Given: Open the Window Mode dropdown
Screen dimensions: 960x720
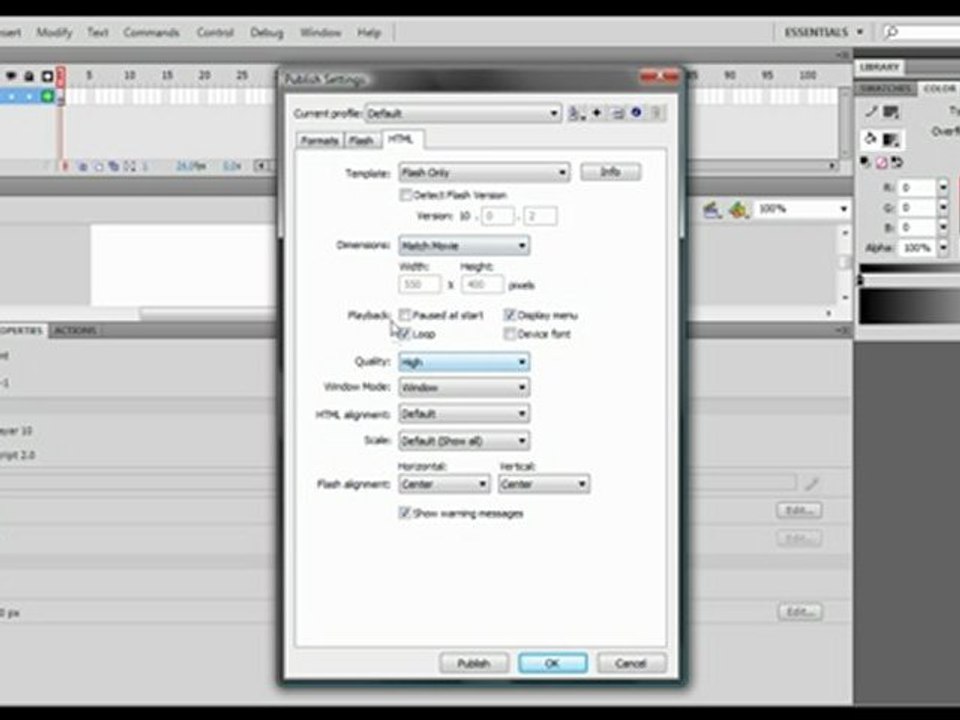Looking at the screenshot, I should point(464,388).
